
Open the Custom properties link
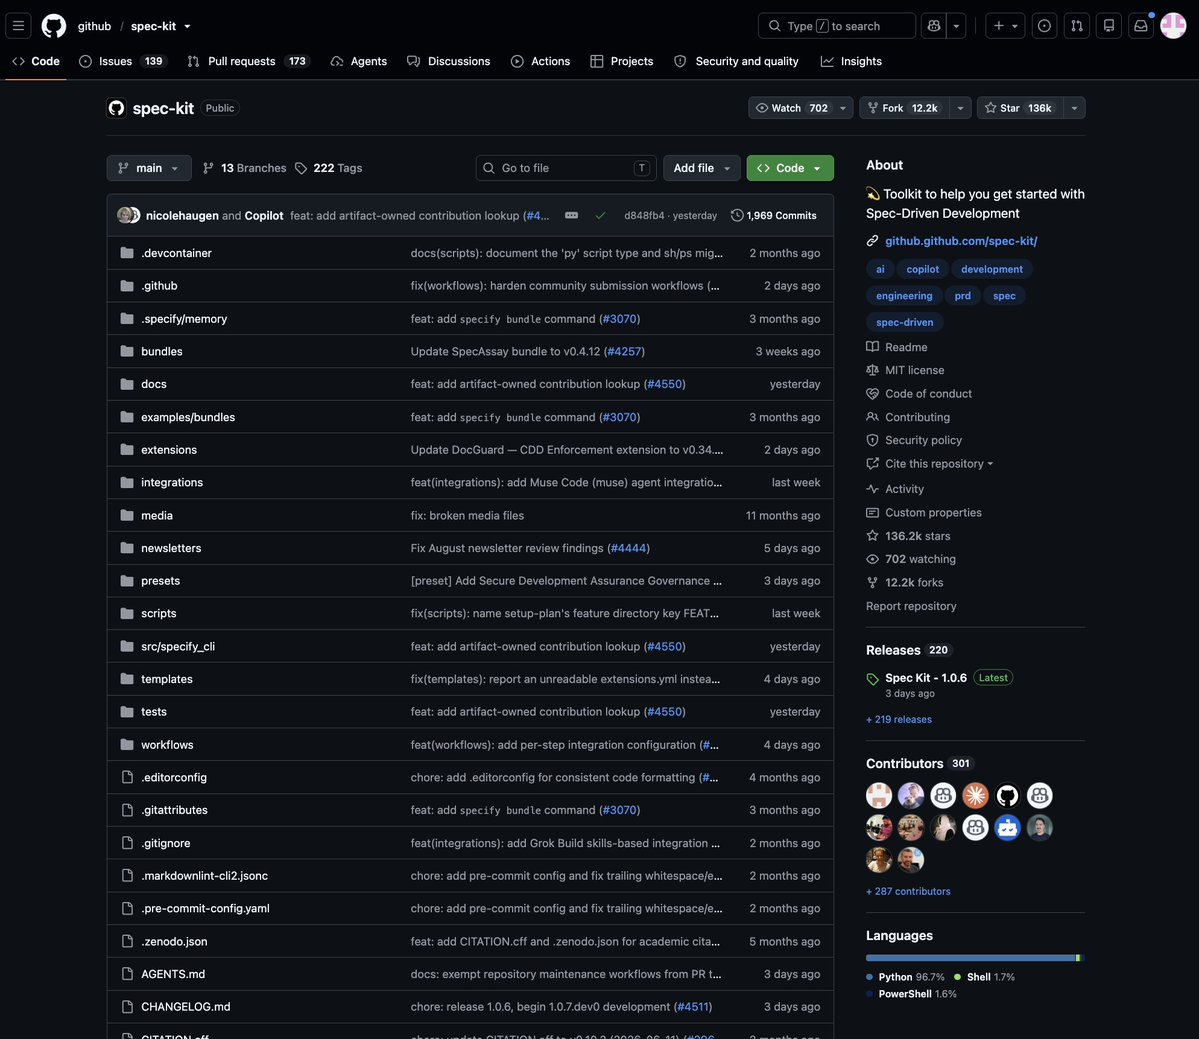[924, 513]
